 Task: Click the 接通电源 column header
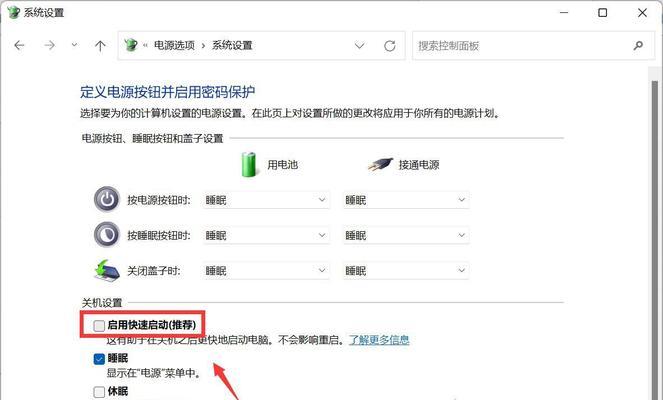click(x=419, y=164)
